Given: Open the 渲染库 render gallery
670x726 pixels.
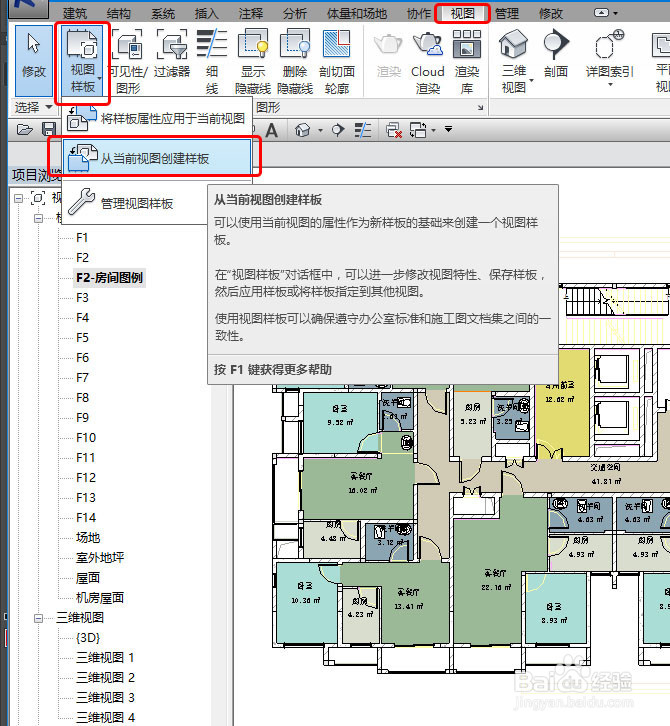Looking at the screenshot, I should [x=467, y=61].
